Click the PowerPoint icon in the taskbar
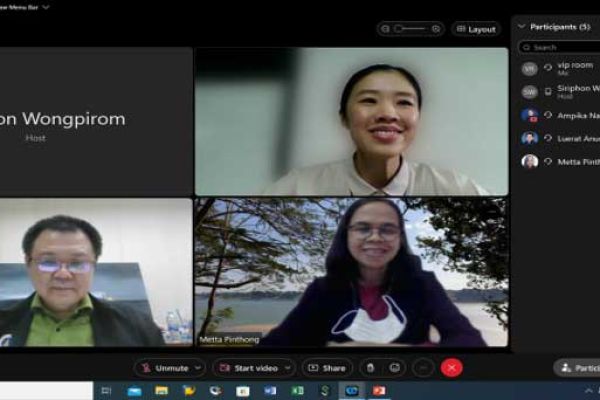 click(379, 391)
